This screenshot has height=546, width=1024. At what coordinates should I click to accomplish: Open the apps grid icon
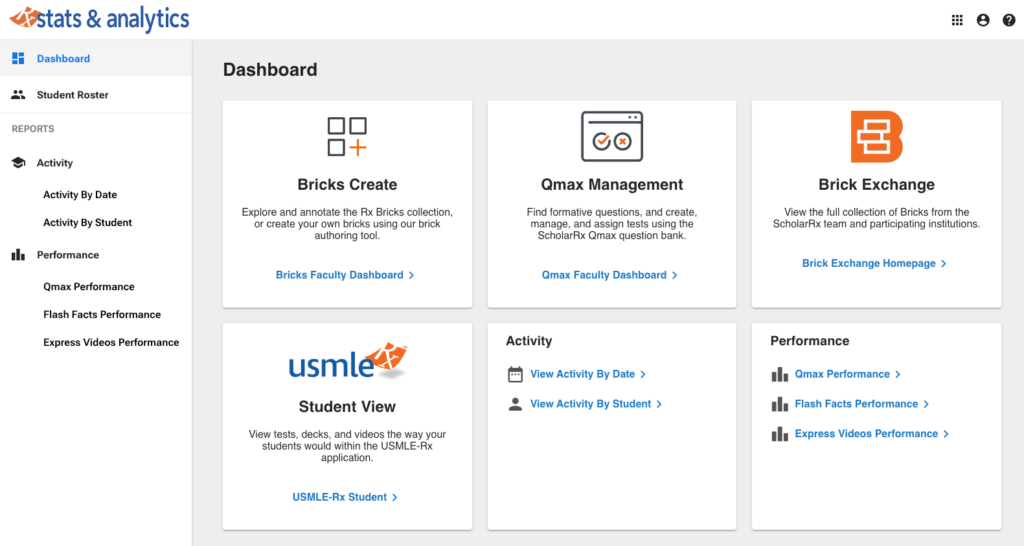957,20
